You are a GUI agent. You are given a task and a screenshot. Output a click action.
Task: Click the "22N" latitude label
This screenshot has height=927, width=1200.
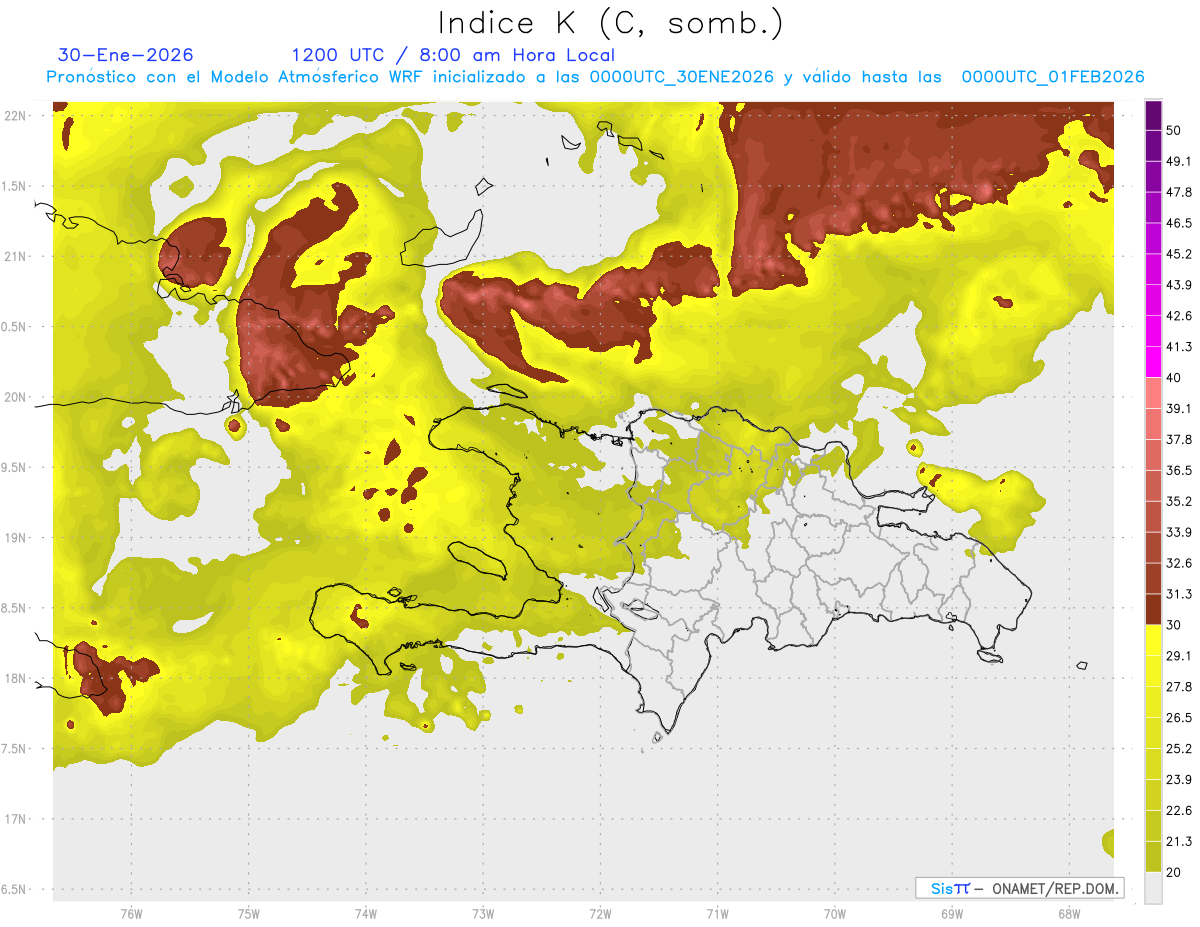point(14,116)
